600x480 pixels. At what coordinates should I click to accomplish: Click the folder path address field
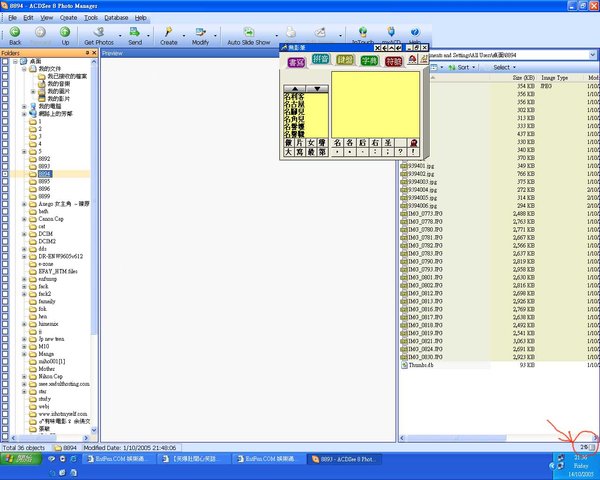tap(508, 55)
